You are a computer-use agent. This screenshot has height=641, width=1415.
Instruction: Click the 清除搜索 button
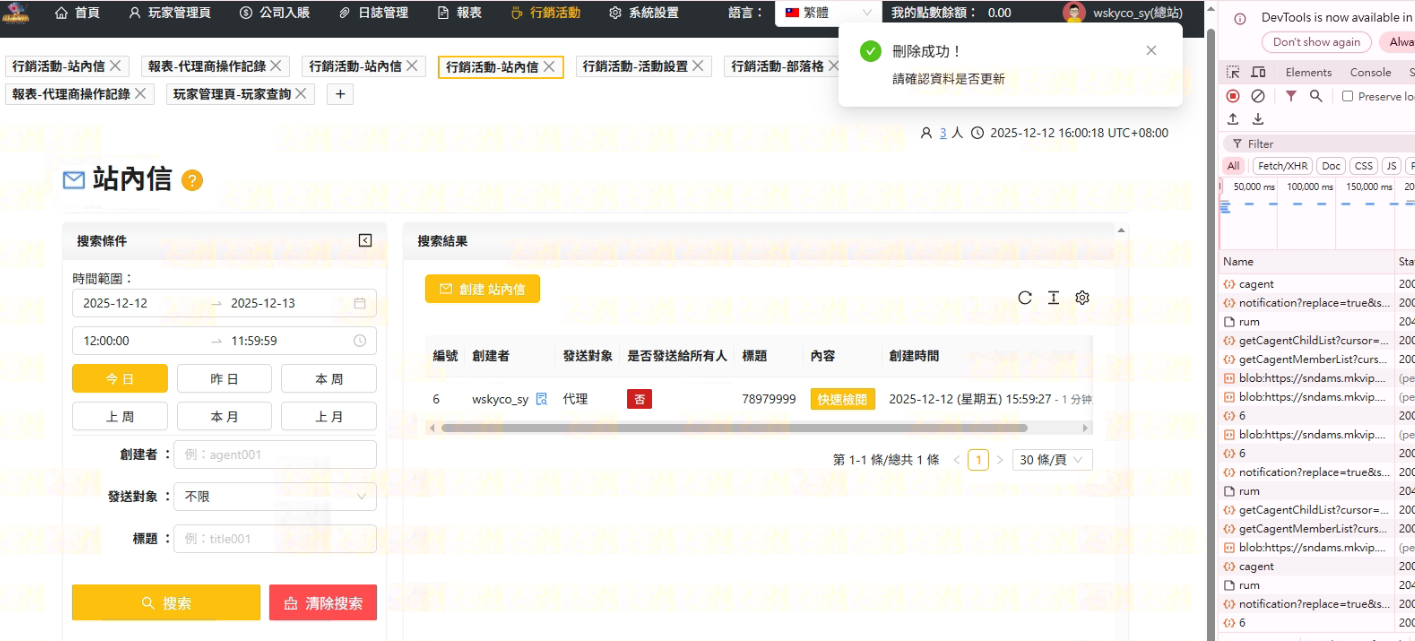tap(323, 603)
